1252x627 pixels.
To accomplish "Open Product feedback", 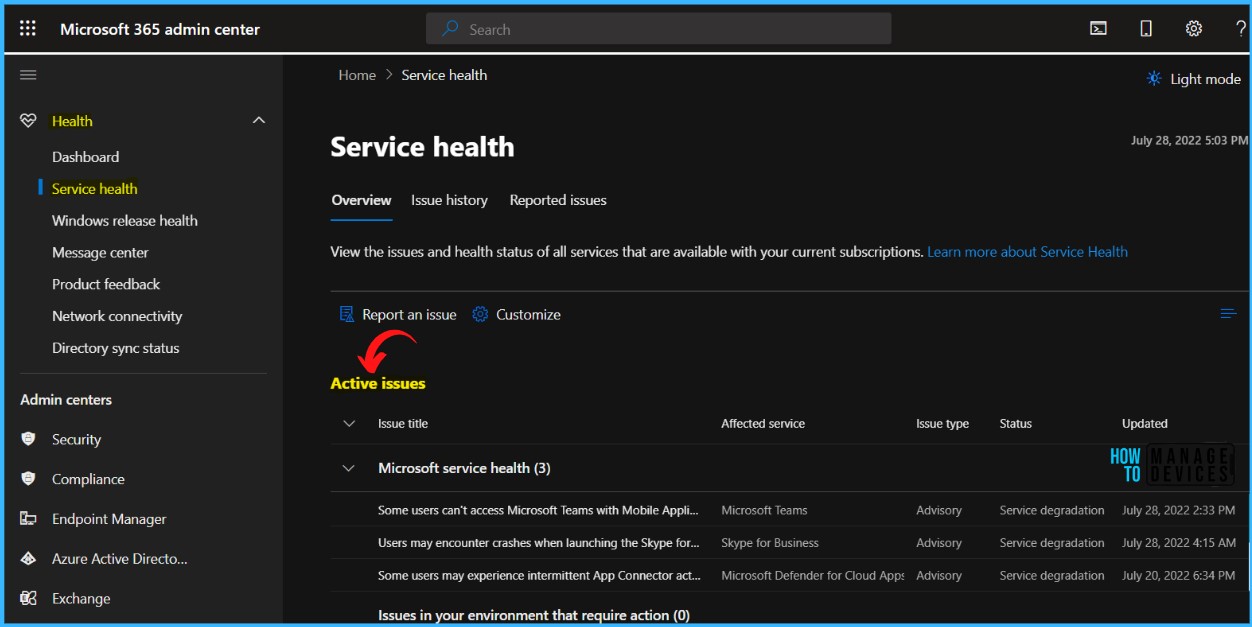I will (x=106, y=285).
